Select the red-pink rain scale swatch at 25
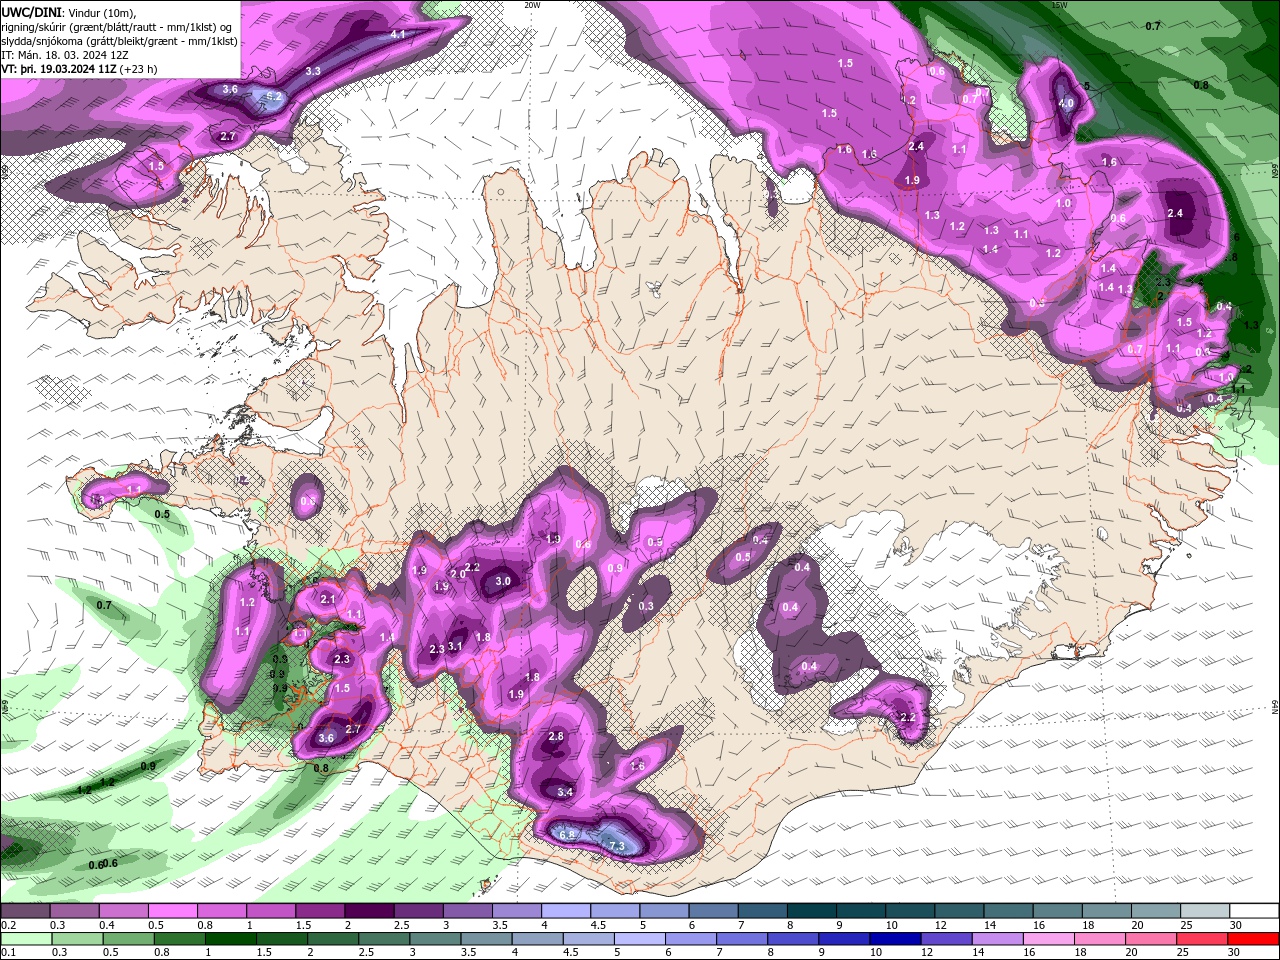Viewport: 1280px width, 960px height. click(1204, 938)
